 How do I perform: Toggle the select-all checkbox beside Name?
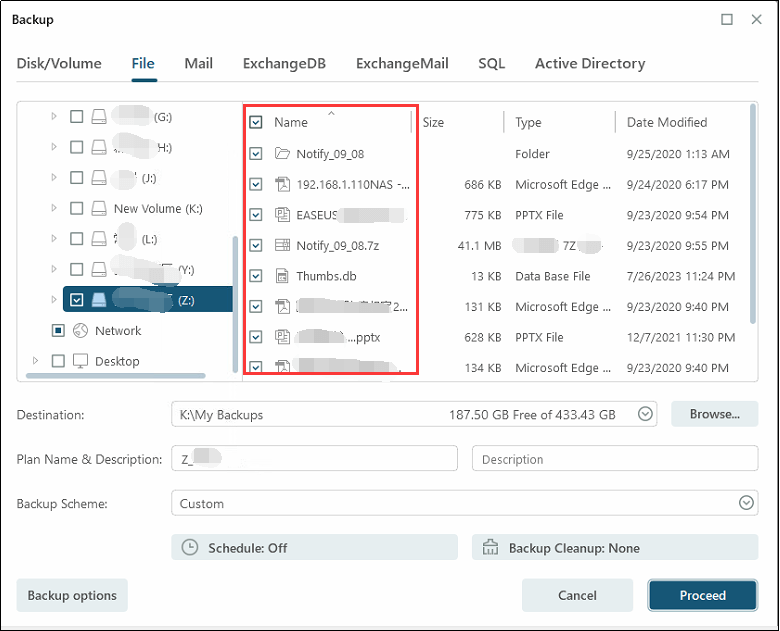(x=256, y=122)
